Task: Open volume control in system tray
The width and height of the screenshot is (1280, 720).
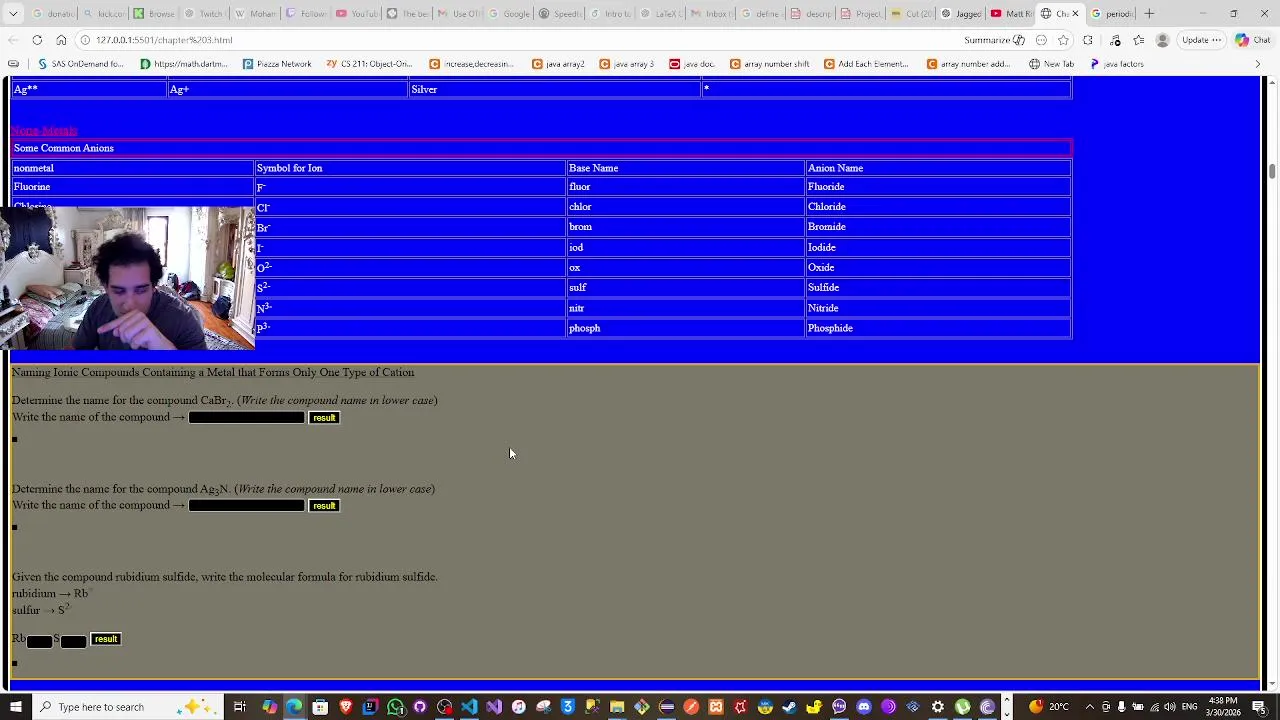Action: click(1169, 707)
